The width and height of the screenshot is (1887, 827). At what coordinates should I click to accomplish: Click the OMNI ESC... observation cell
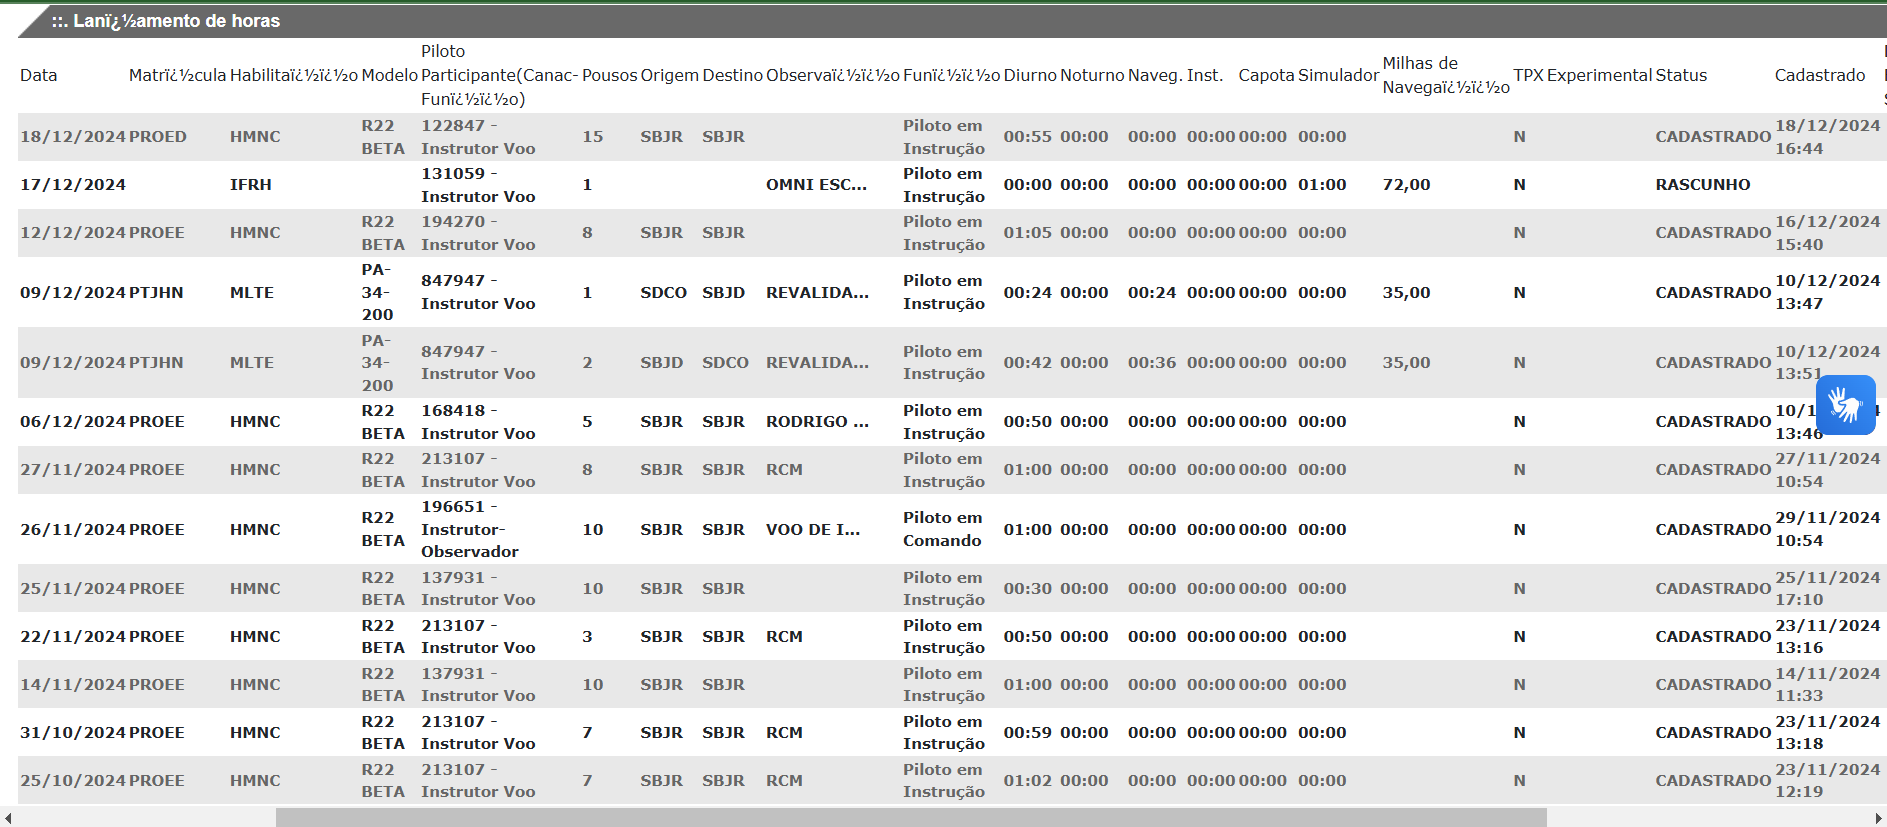click(816, 185)
